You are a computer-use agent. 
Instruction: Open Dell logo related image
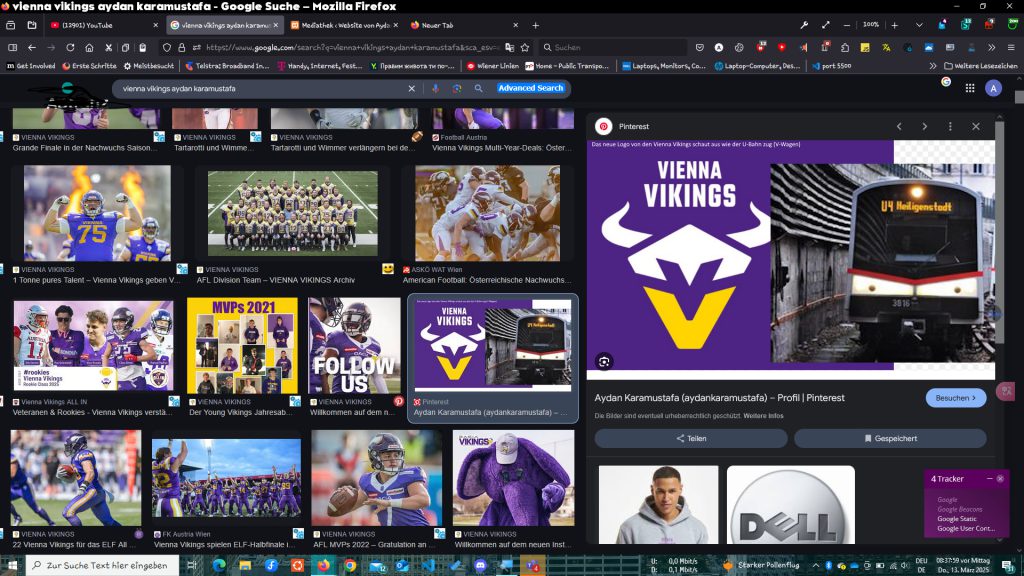coord(791,505)
